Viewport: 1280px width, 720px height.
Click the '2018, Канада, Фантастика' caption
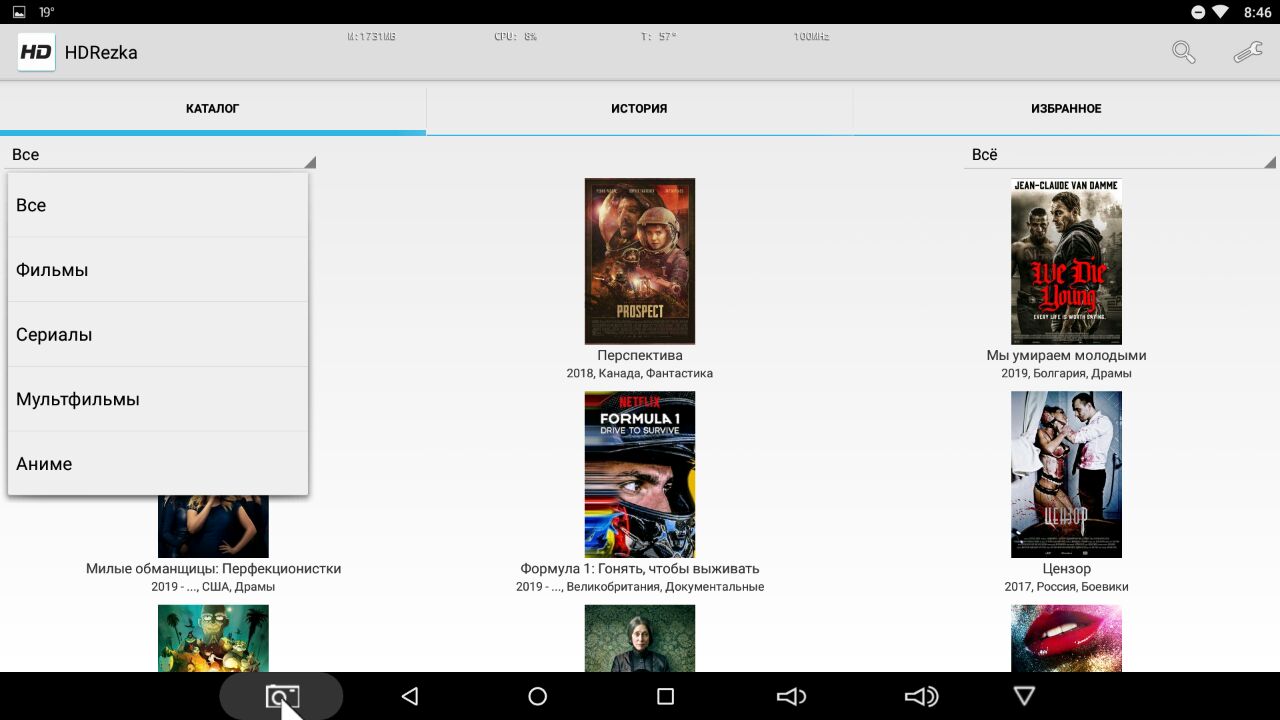tap(640, 373)
